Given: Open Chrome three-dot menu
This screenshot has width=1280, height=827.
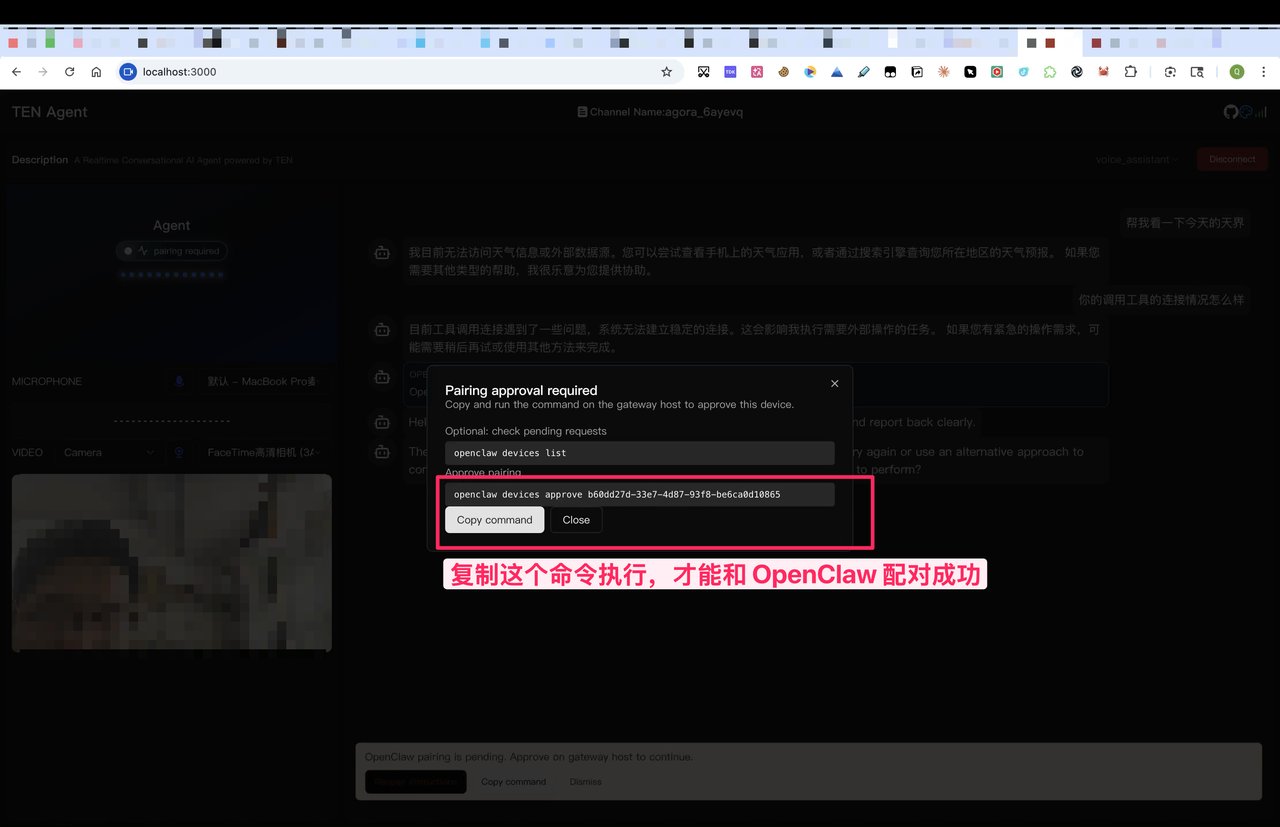Looking at the screenshot, I should [1262, 72].
